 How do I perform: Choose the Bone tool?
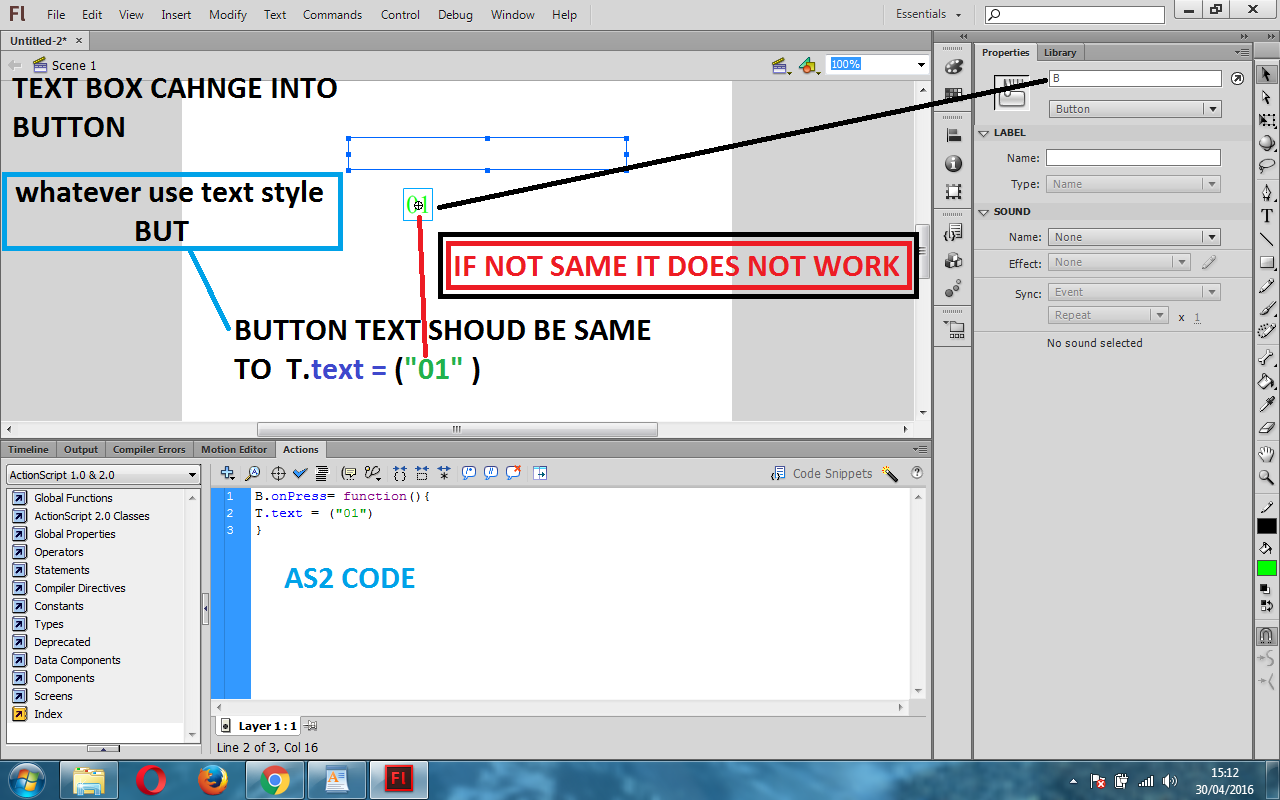click(x=1267, y=358)
